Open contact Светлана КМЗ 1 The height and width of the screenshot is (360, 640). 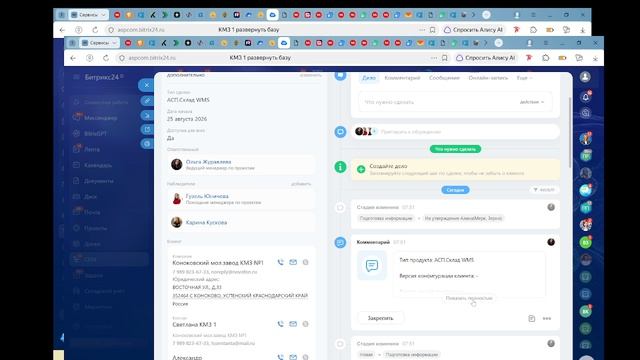coord(194,324)
